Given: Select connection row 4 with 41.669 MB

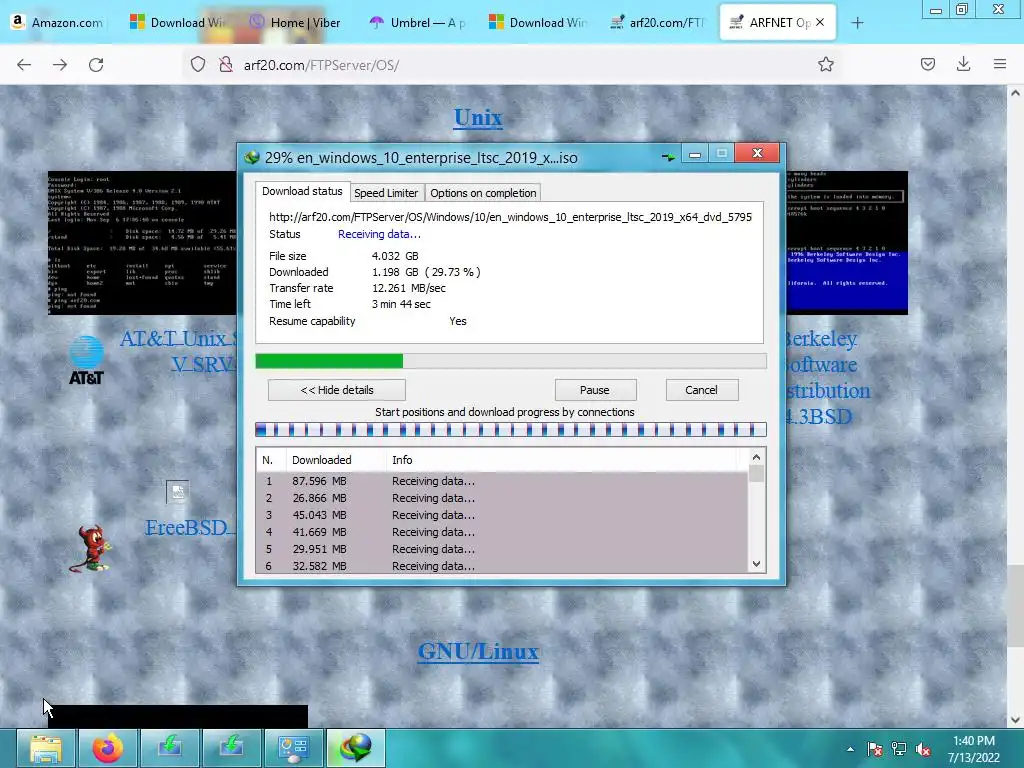Looking at the screenshot, I should (502, 532).
